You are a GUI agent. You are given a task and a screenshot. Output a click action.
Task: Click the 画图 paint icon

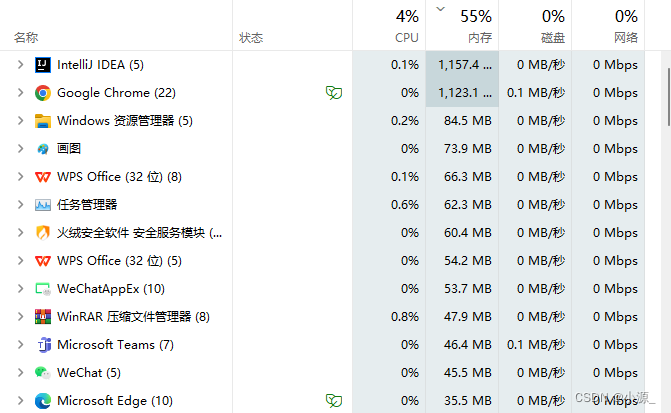pos(43,149)
